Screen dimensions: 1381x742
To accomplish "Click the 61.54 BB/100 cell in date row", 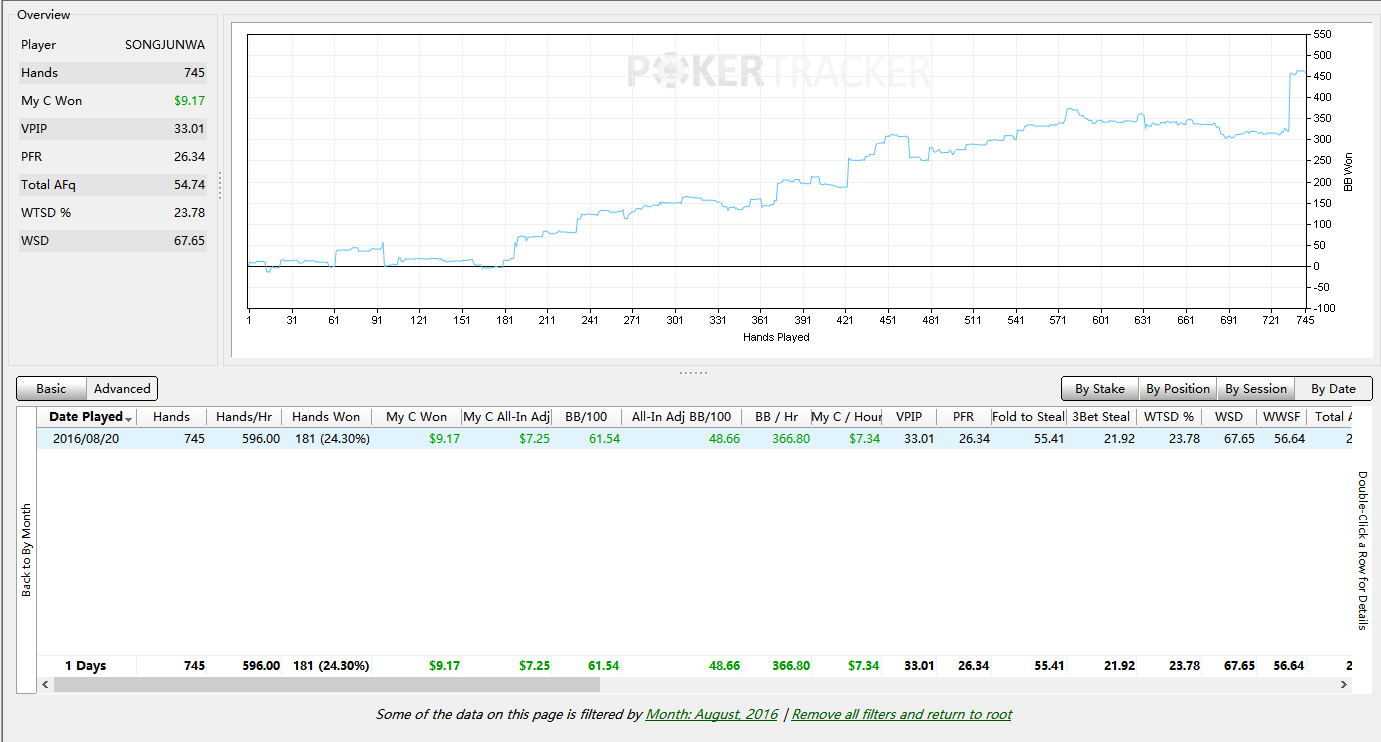I will [604, 438].
